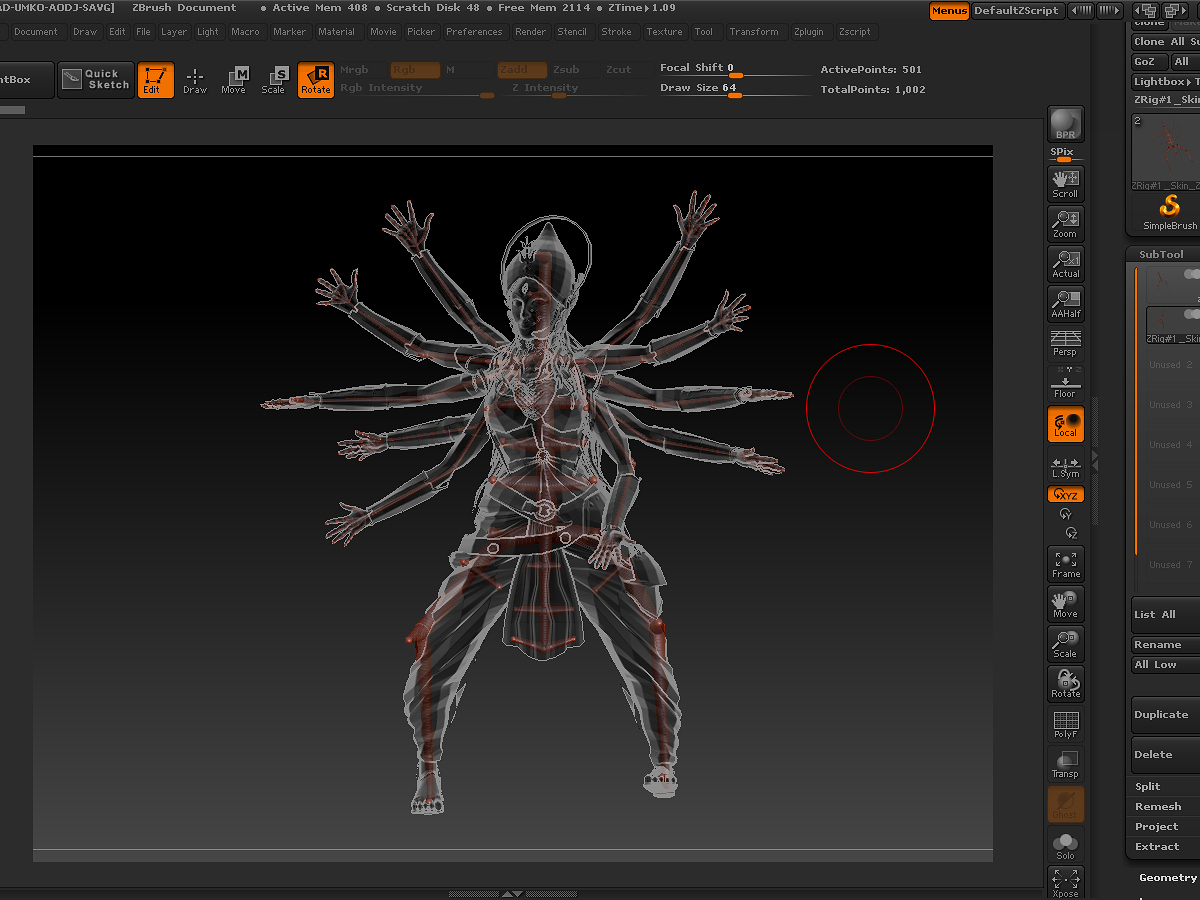Enable PolyF wireframe display
The height and width of the screenshot is (900, 1200).
1065,724
